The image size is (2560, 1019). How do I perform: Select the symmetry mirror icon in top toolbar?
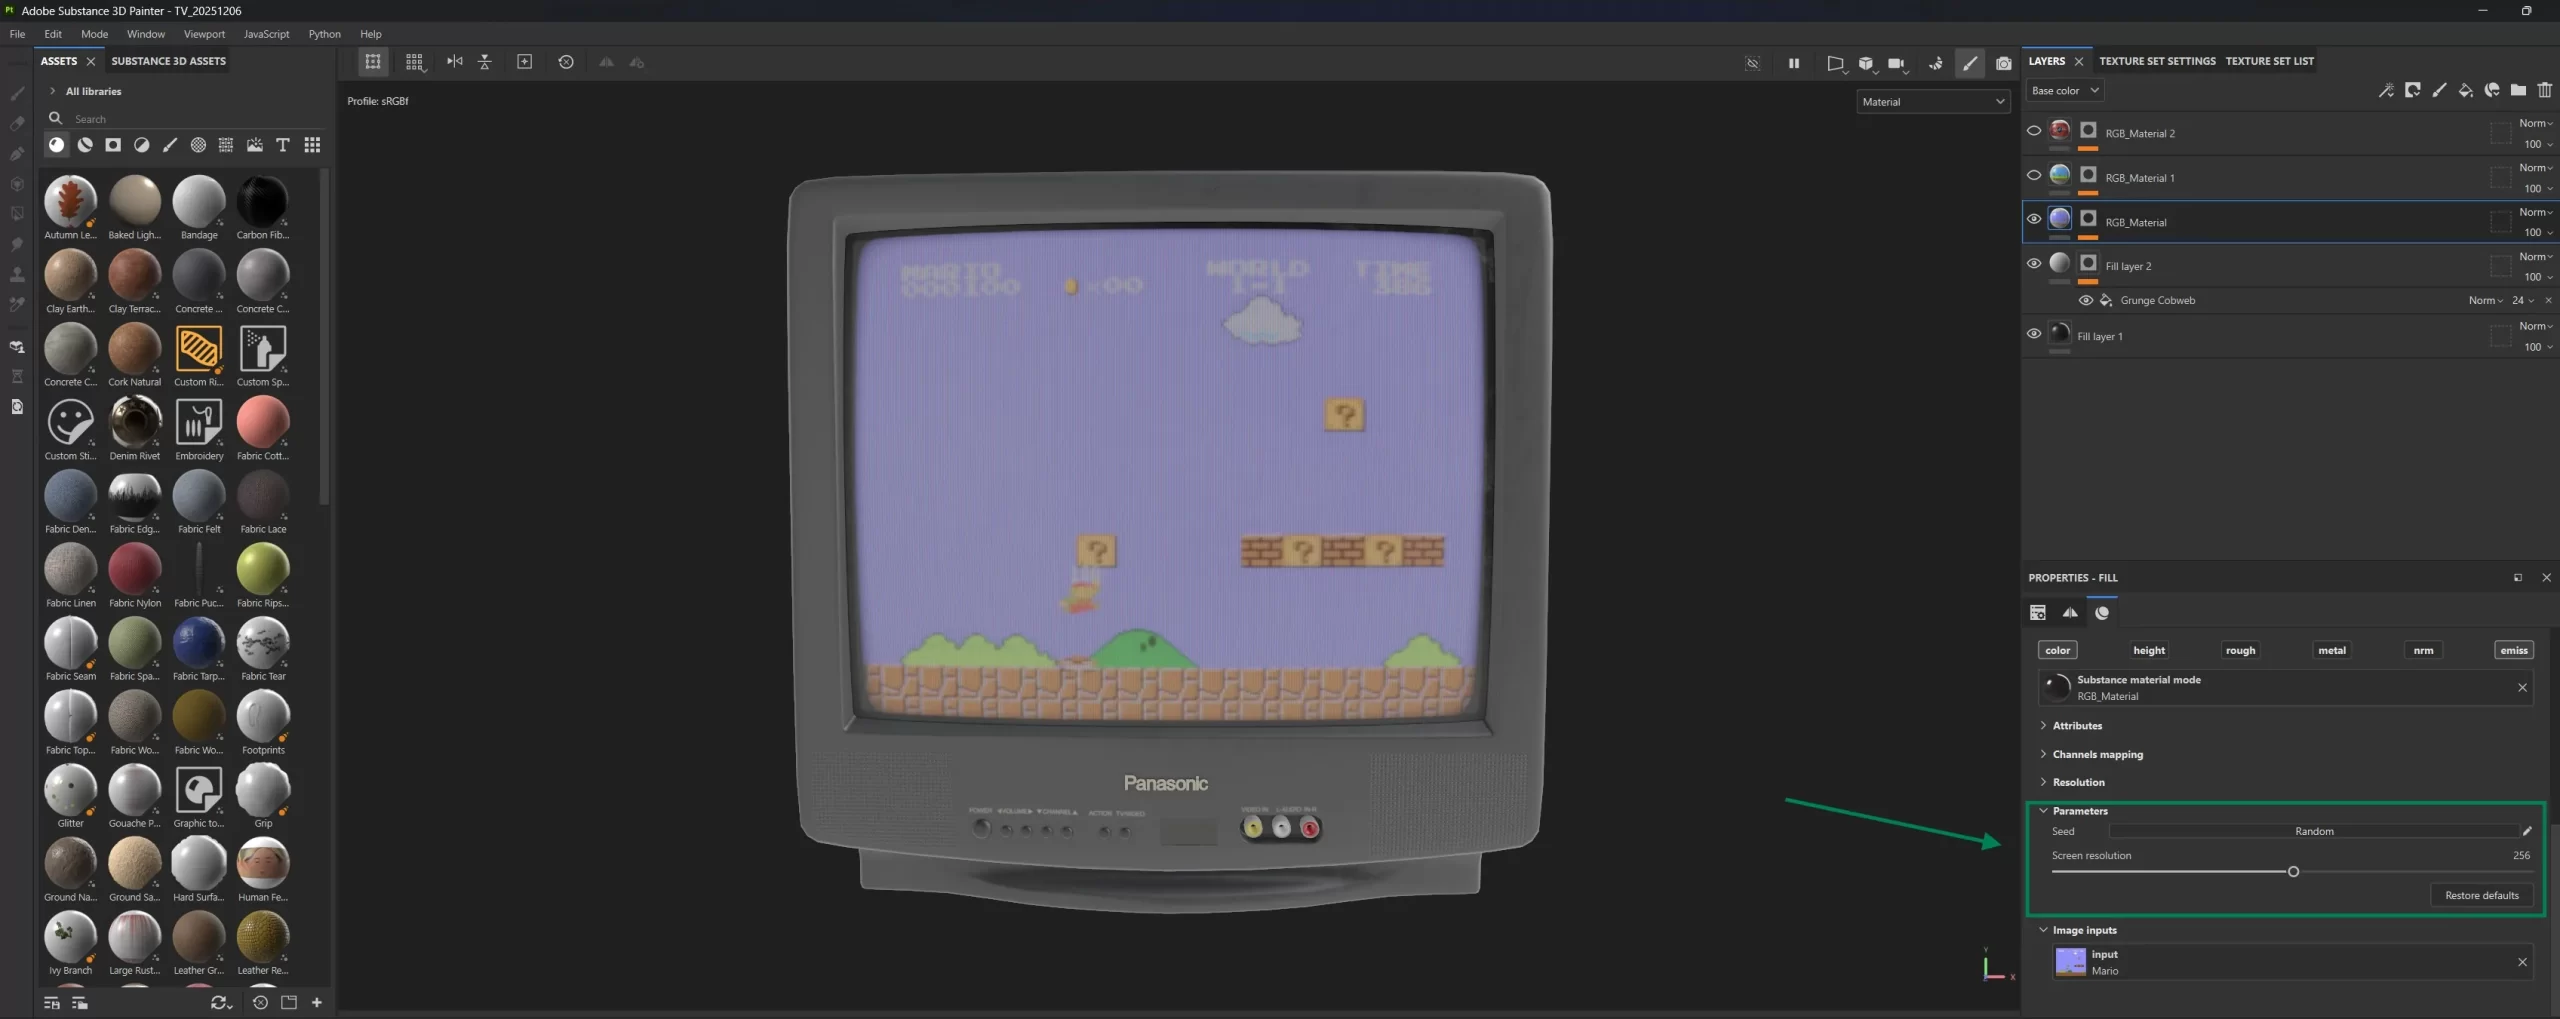pyautogui.click(x=455, y=62)
